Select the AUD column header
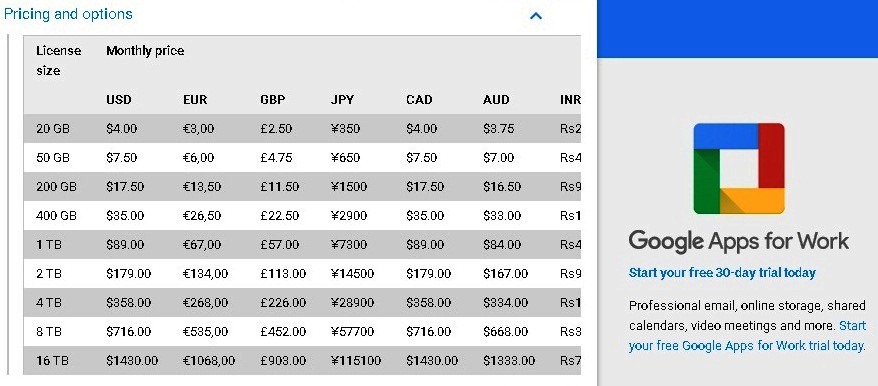This screenshot has width=878, height=386. click(x=496, y=100)
